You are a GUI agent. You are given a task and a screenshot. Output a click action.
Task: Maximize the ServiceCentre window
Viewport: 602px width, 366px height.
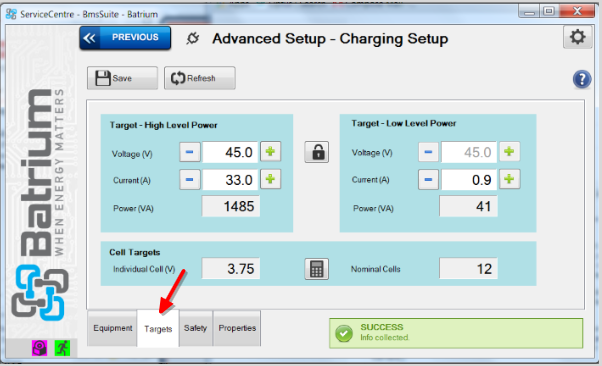point(549,12)
